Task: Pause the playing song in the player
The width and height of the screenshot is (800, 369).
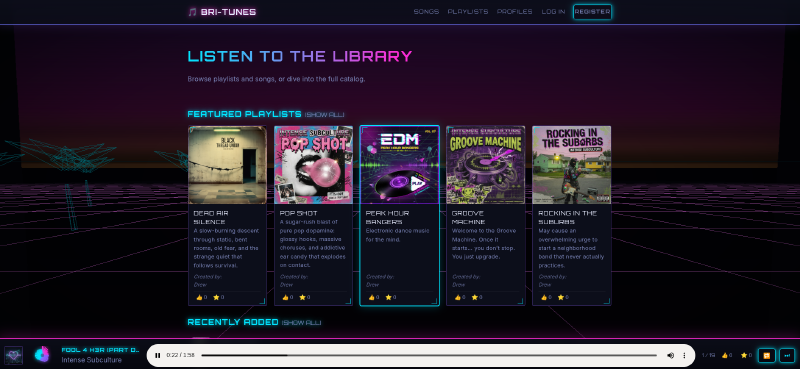Action: click(x=158, y=356)
